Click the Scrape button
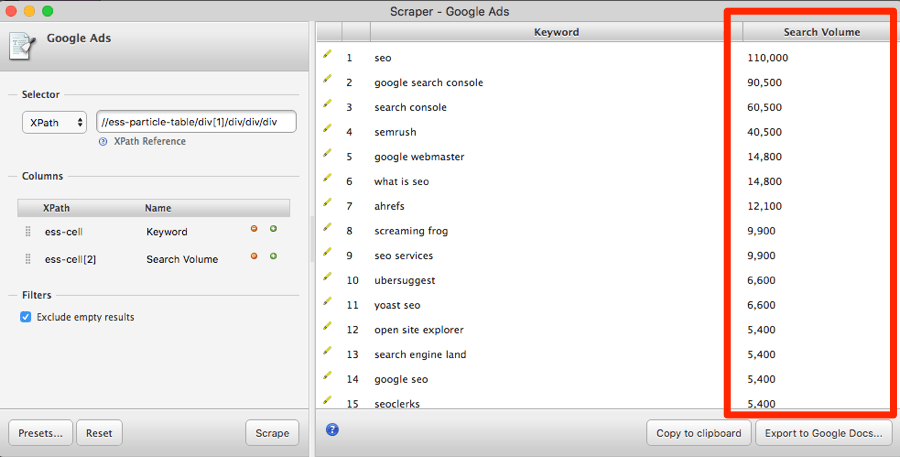The image size is (900, 457). (x=272, y=433)
